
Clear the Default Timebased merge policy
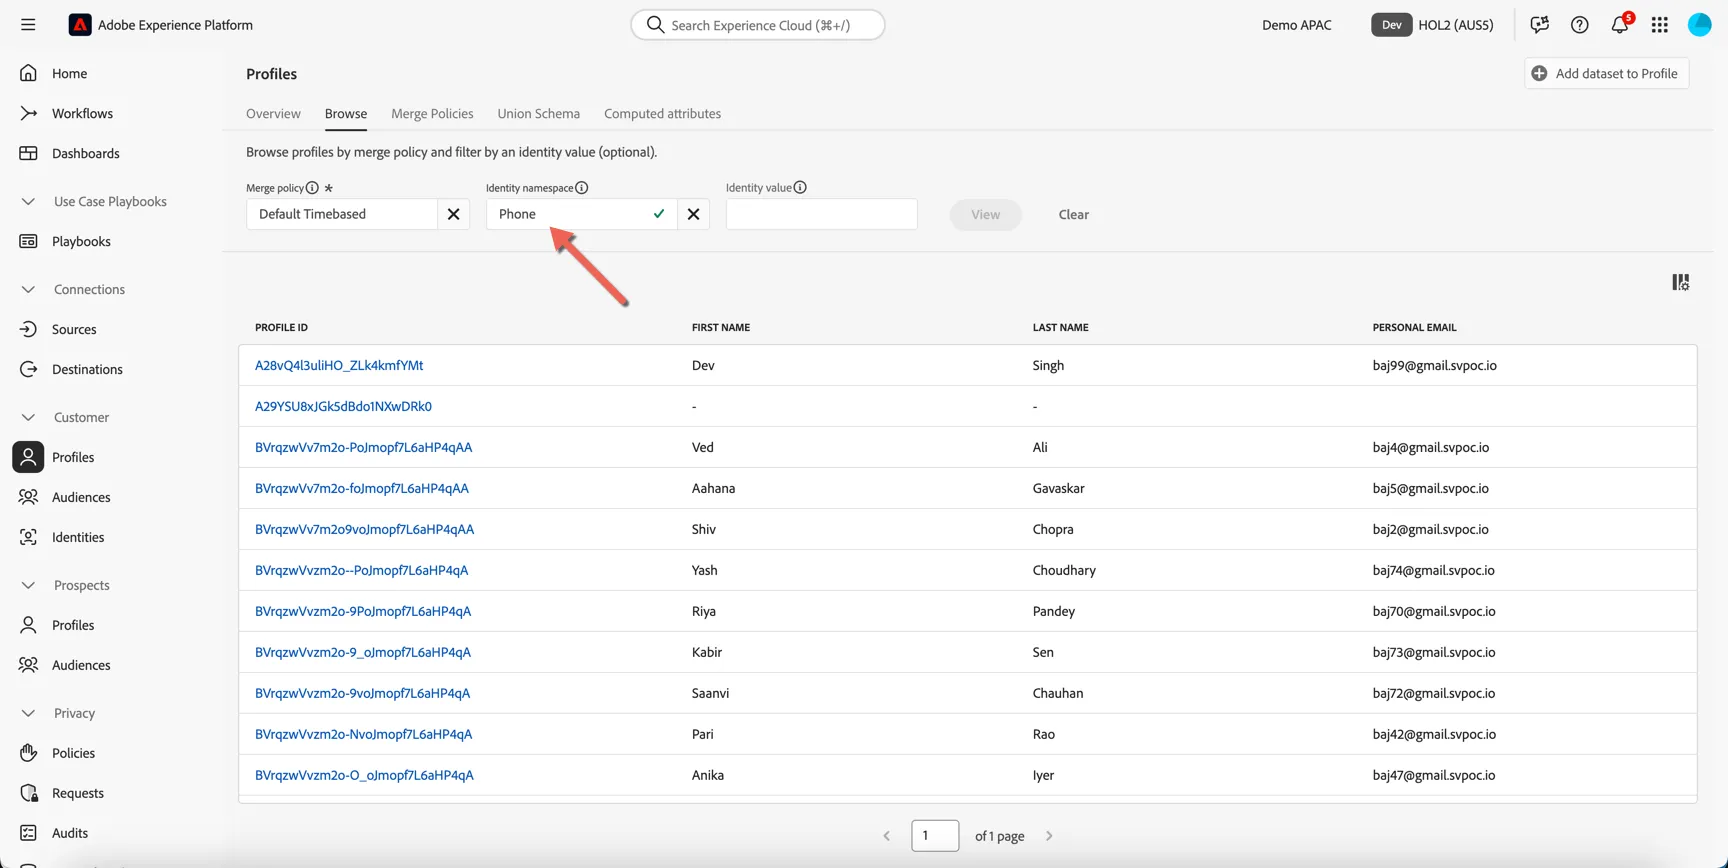click(454, 214)
